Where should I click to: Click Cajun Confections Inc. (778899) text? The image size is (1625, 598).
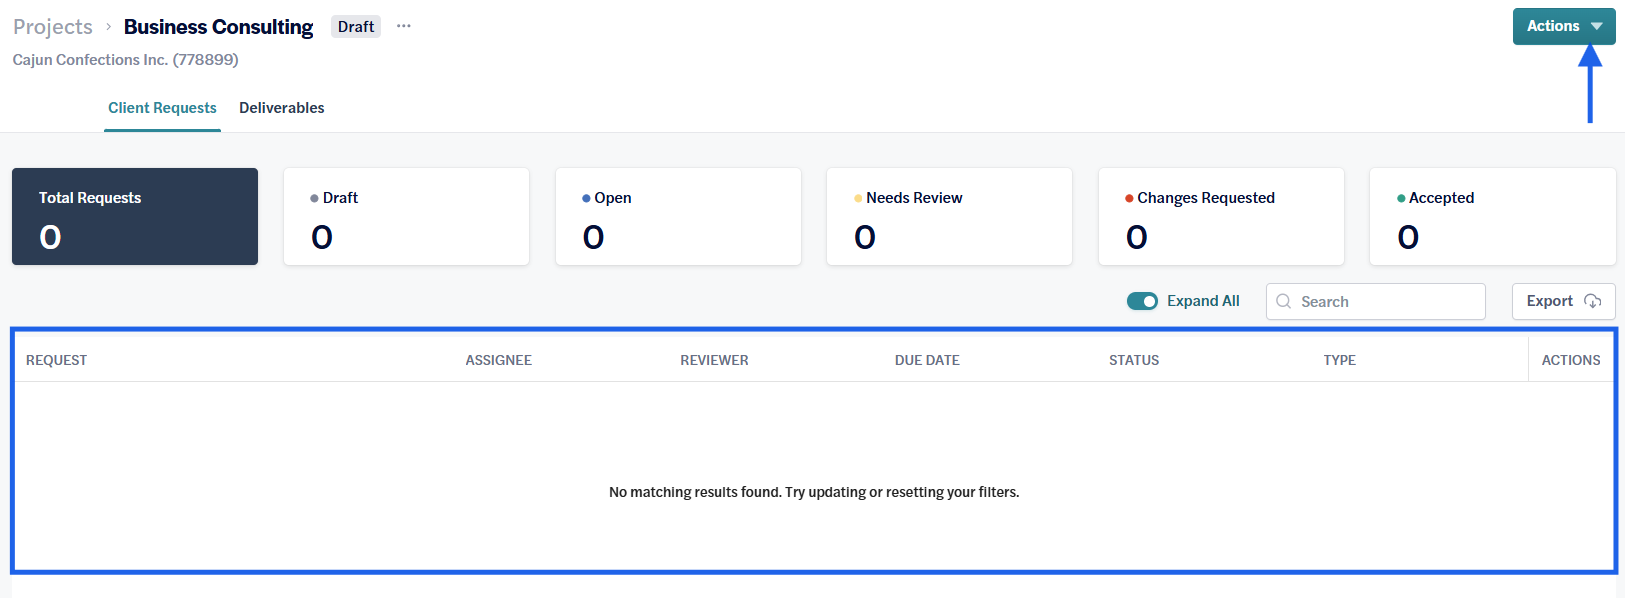(x=125, y=60)
